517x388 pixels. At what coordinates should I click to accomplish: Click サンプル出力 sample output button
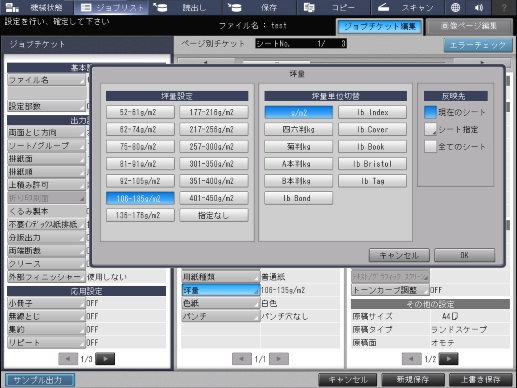tap(40, 380)
